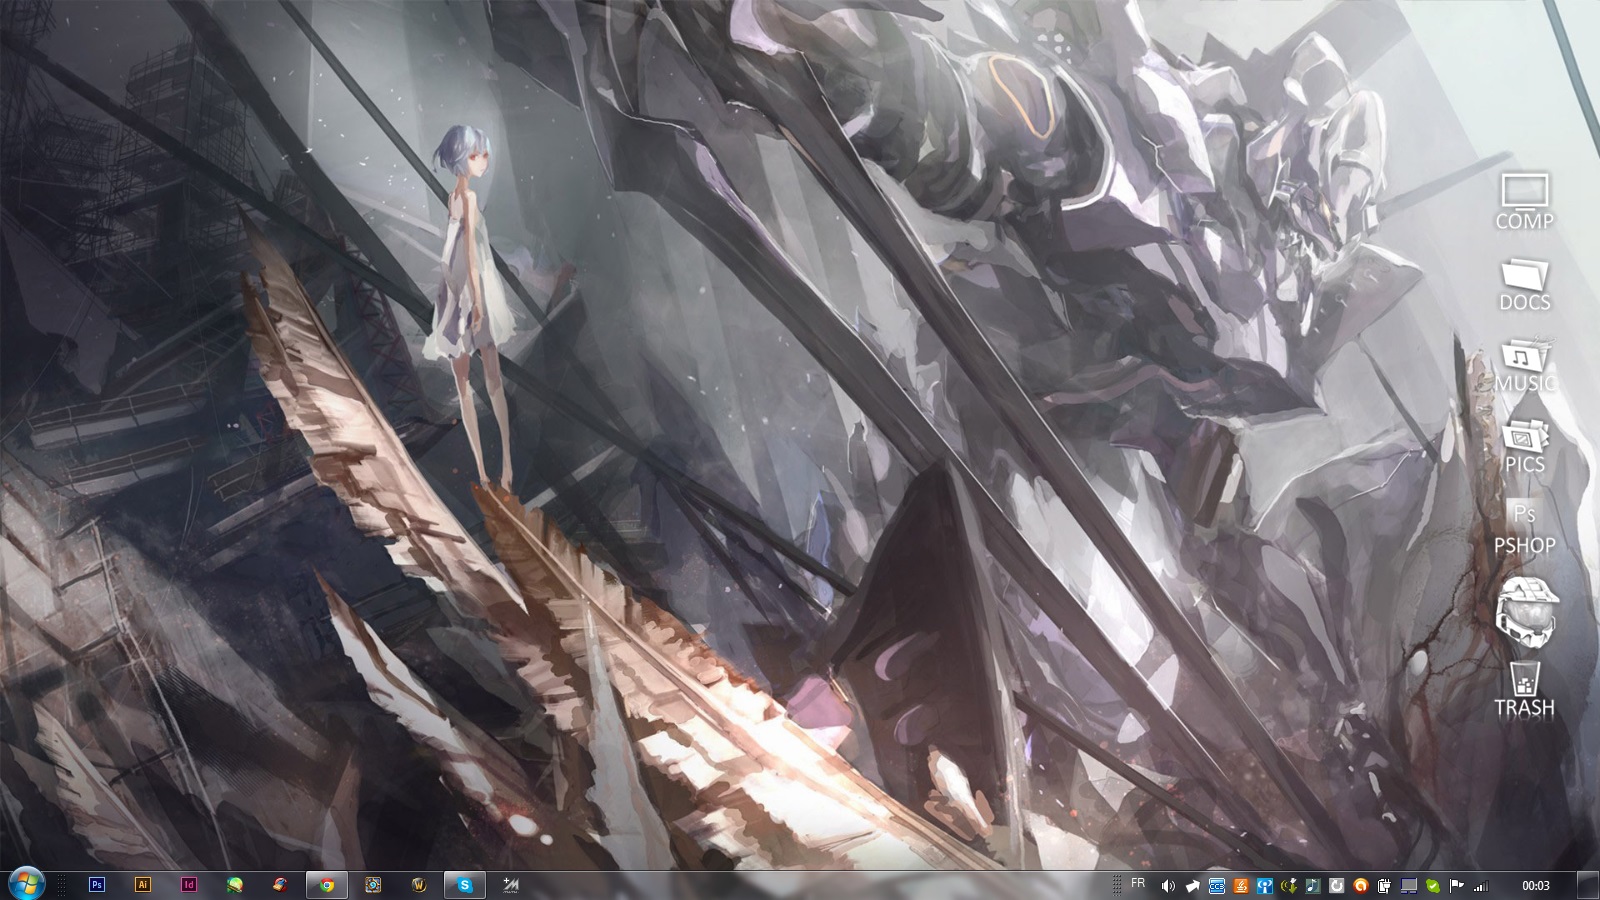The height and width of the screenshot is (900, 1600).
Task: Open the Windows Start orb
Action: (26, 884)
